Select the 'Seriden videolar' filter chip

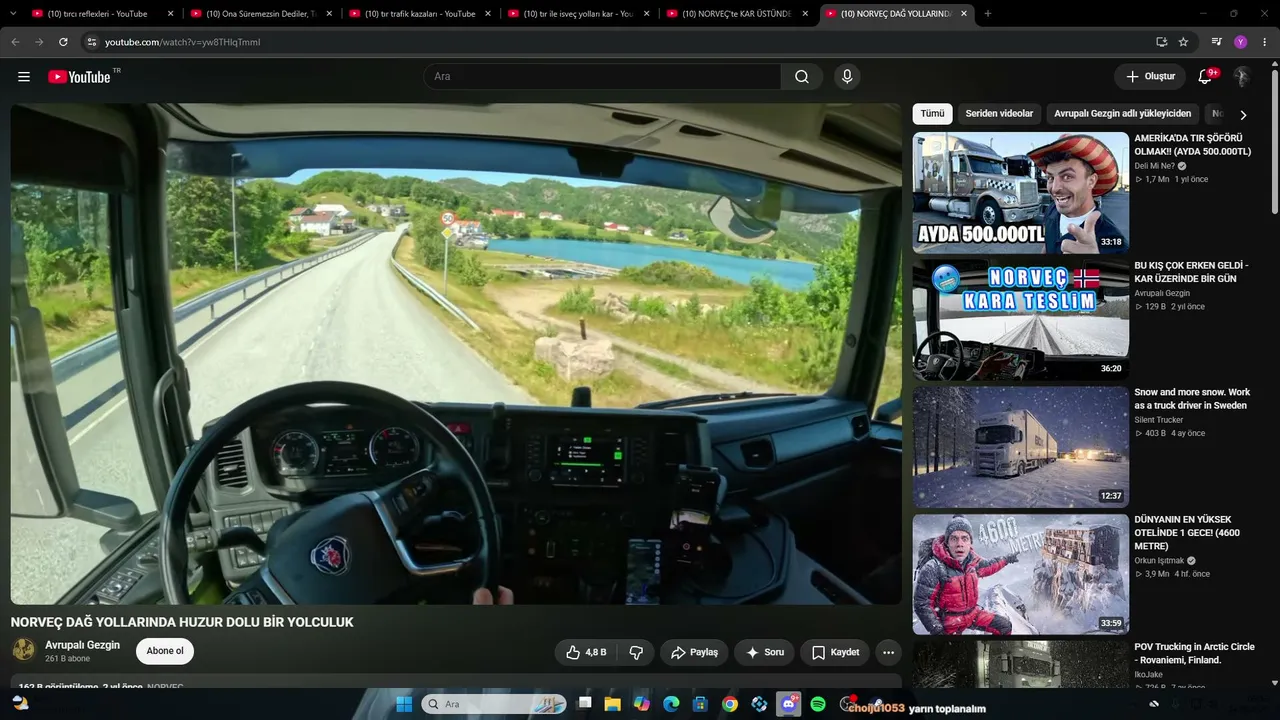[x=999, y=114]
